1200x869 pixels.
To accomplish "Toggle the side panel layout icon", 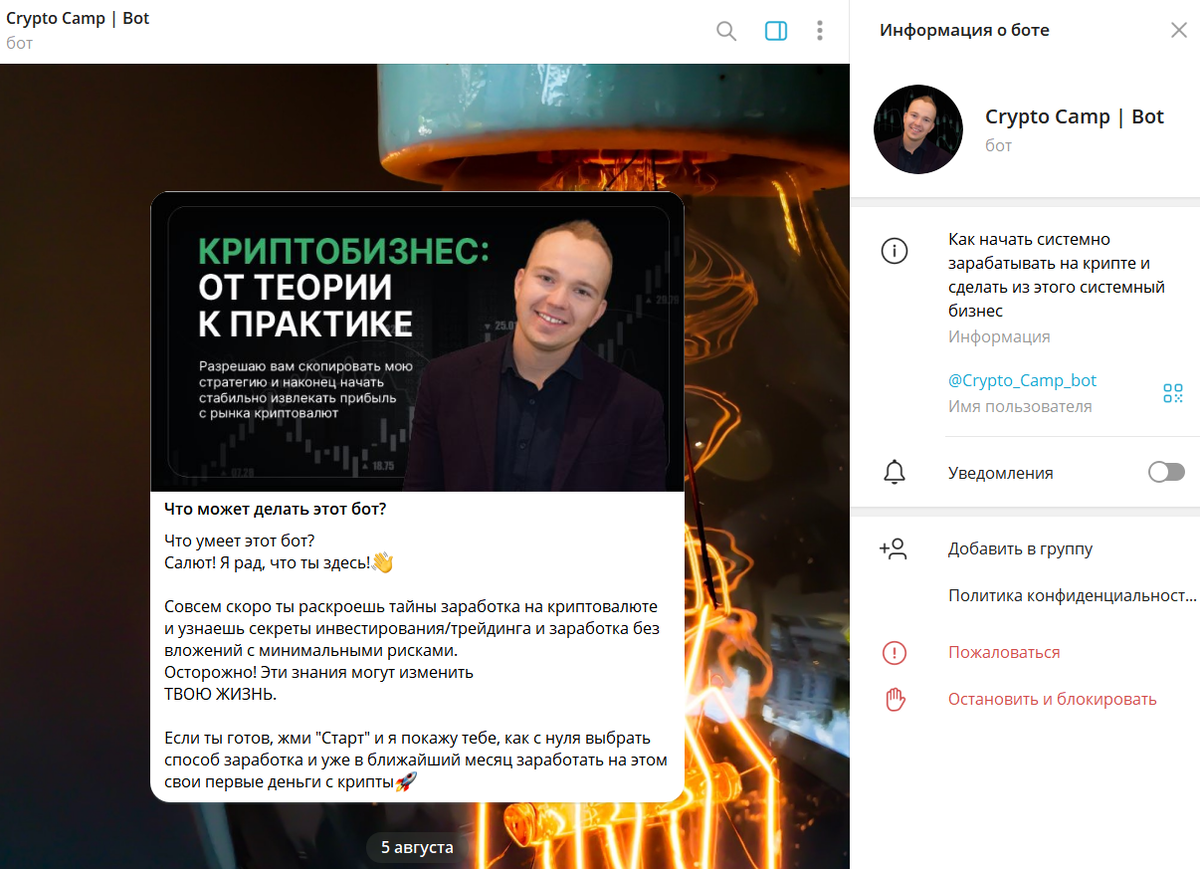I will [x=776, y=31].
